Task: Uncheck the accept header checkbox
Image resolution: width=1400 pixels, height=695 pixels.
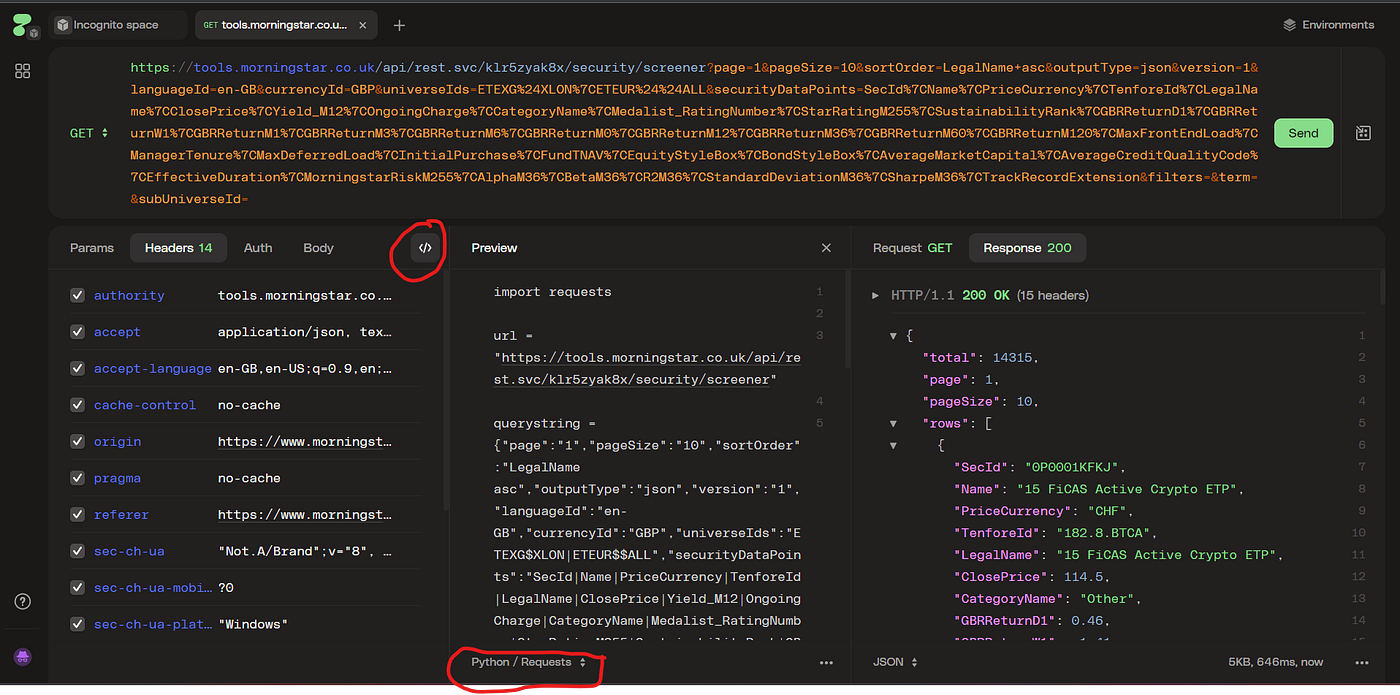Action: click(x=77, y=332)
